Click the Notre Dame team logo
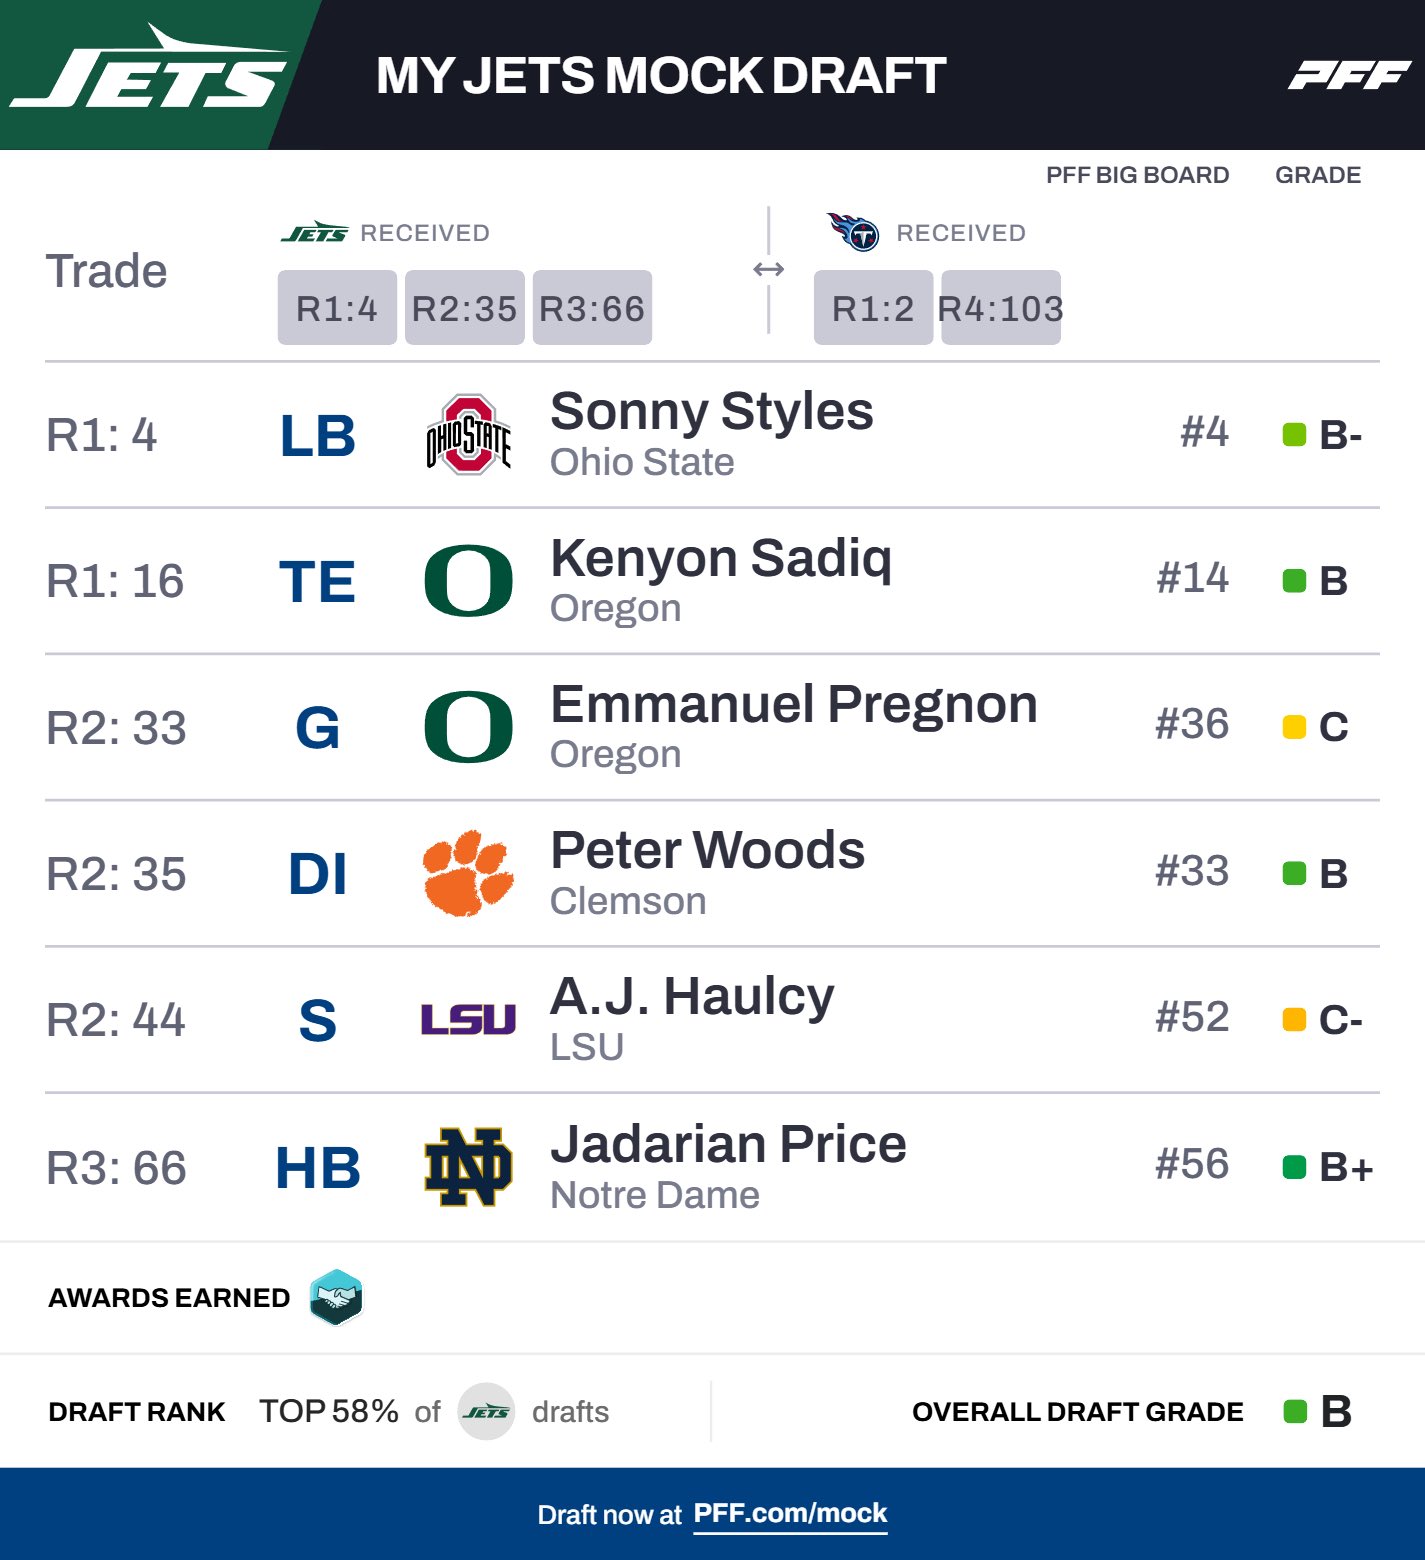Viewport: 1425px width, 1560px height. point(468,1166)
